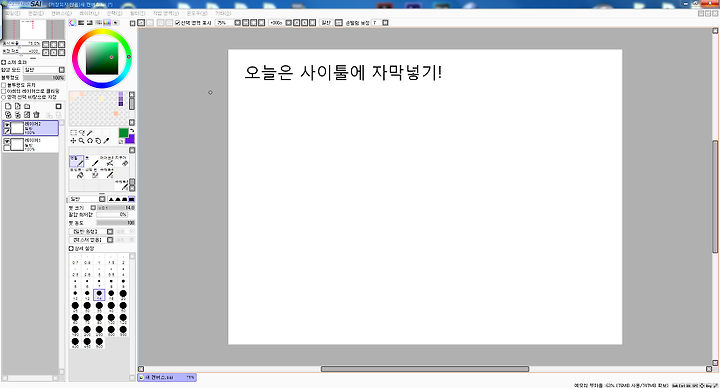
Task: Open the Edit menu
Action: pos(36,13)
